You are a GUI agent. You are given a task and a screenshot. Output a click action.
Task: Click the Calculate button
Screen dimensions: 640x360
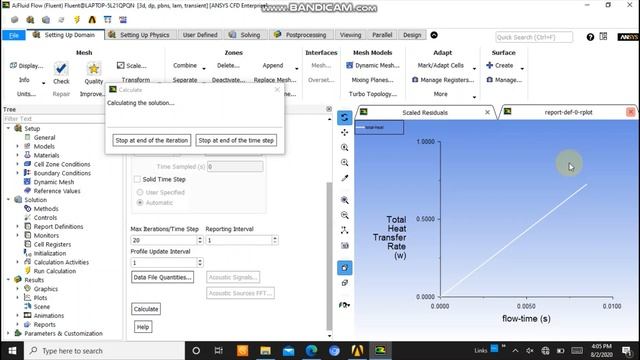click(x=146, y=309)
